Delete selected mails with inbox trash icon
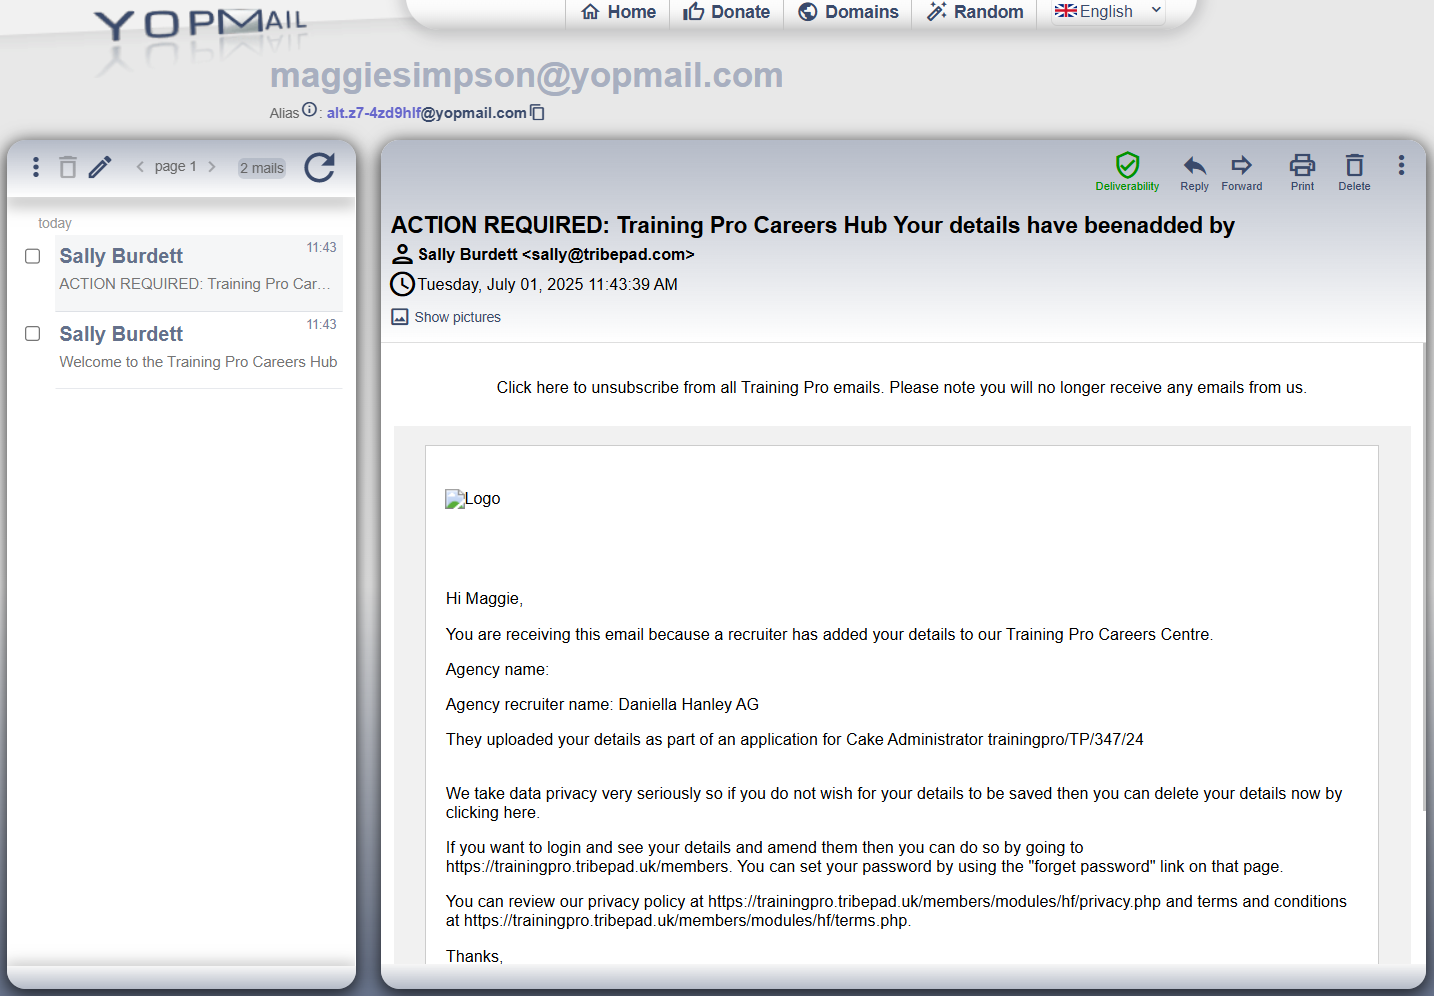Viewport: 1434px width, 996px height. click(x=68, y=167)
